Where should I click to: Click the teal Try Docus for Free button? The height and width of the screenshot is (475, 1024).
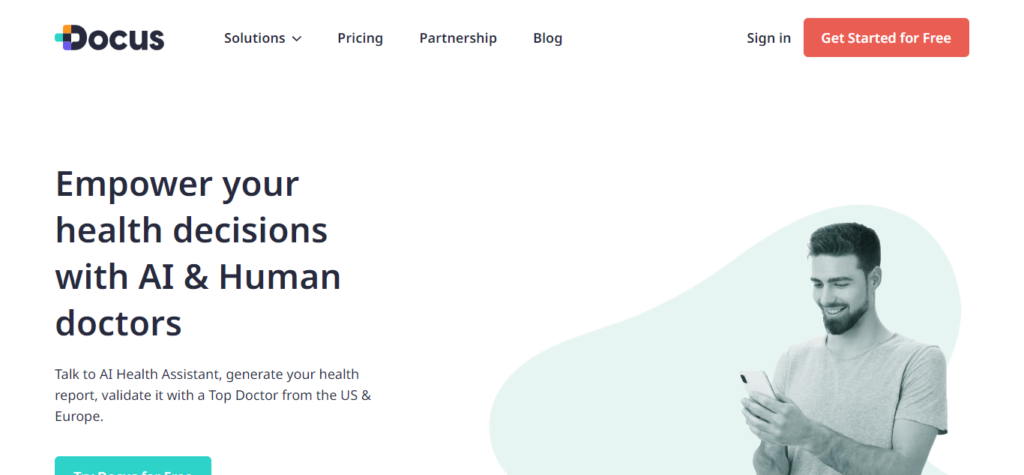(x=133, y=466)
